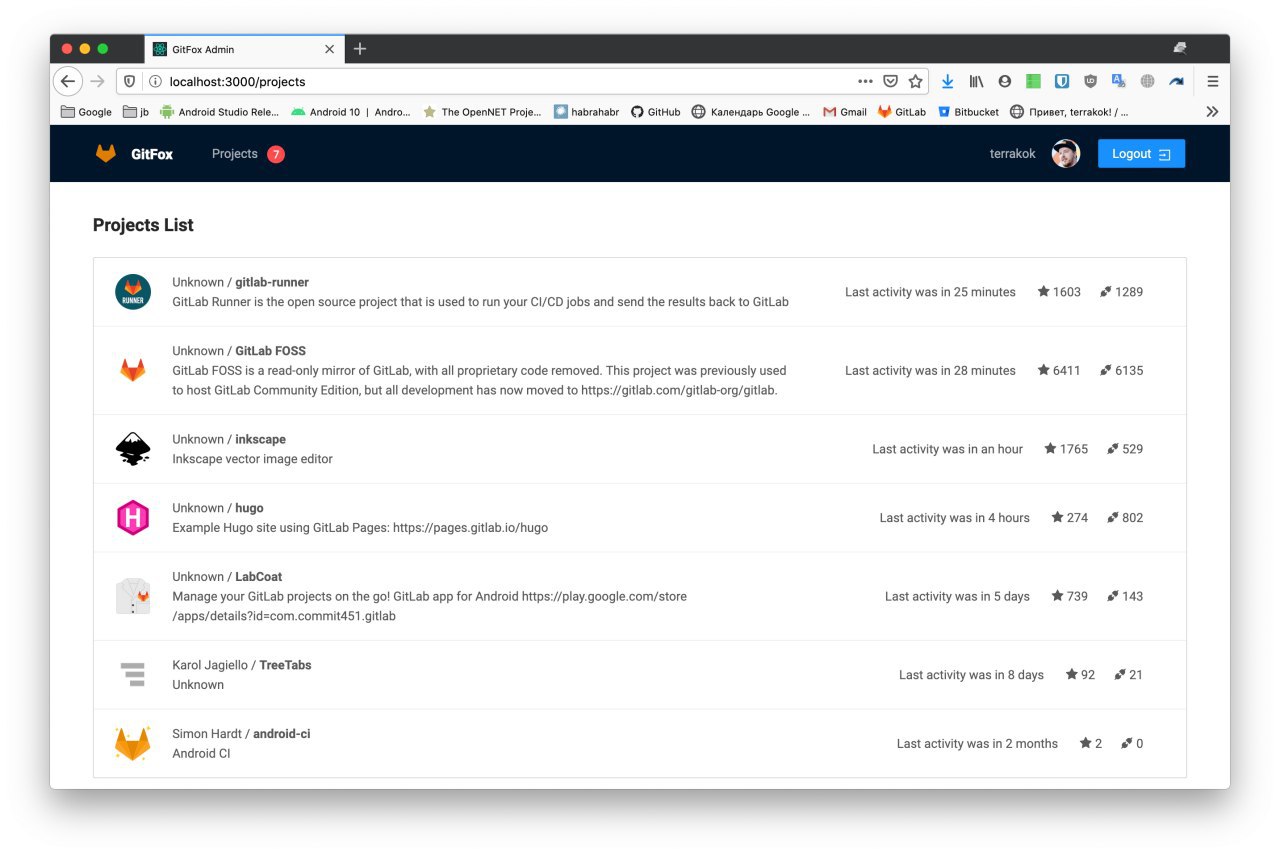Click the fork icon for gitlab-runner

click(1106, 292)
